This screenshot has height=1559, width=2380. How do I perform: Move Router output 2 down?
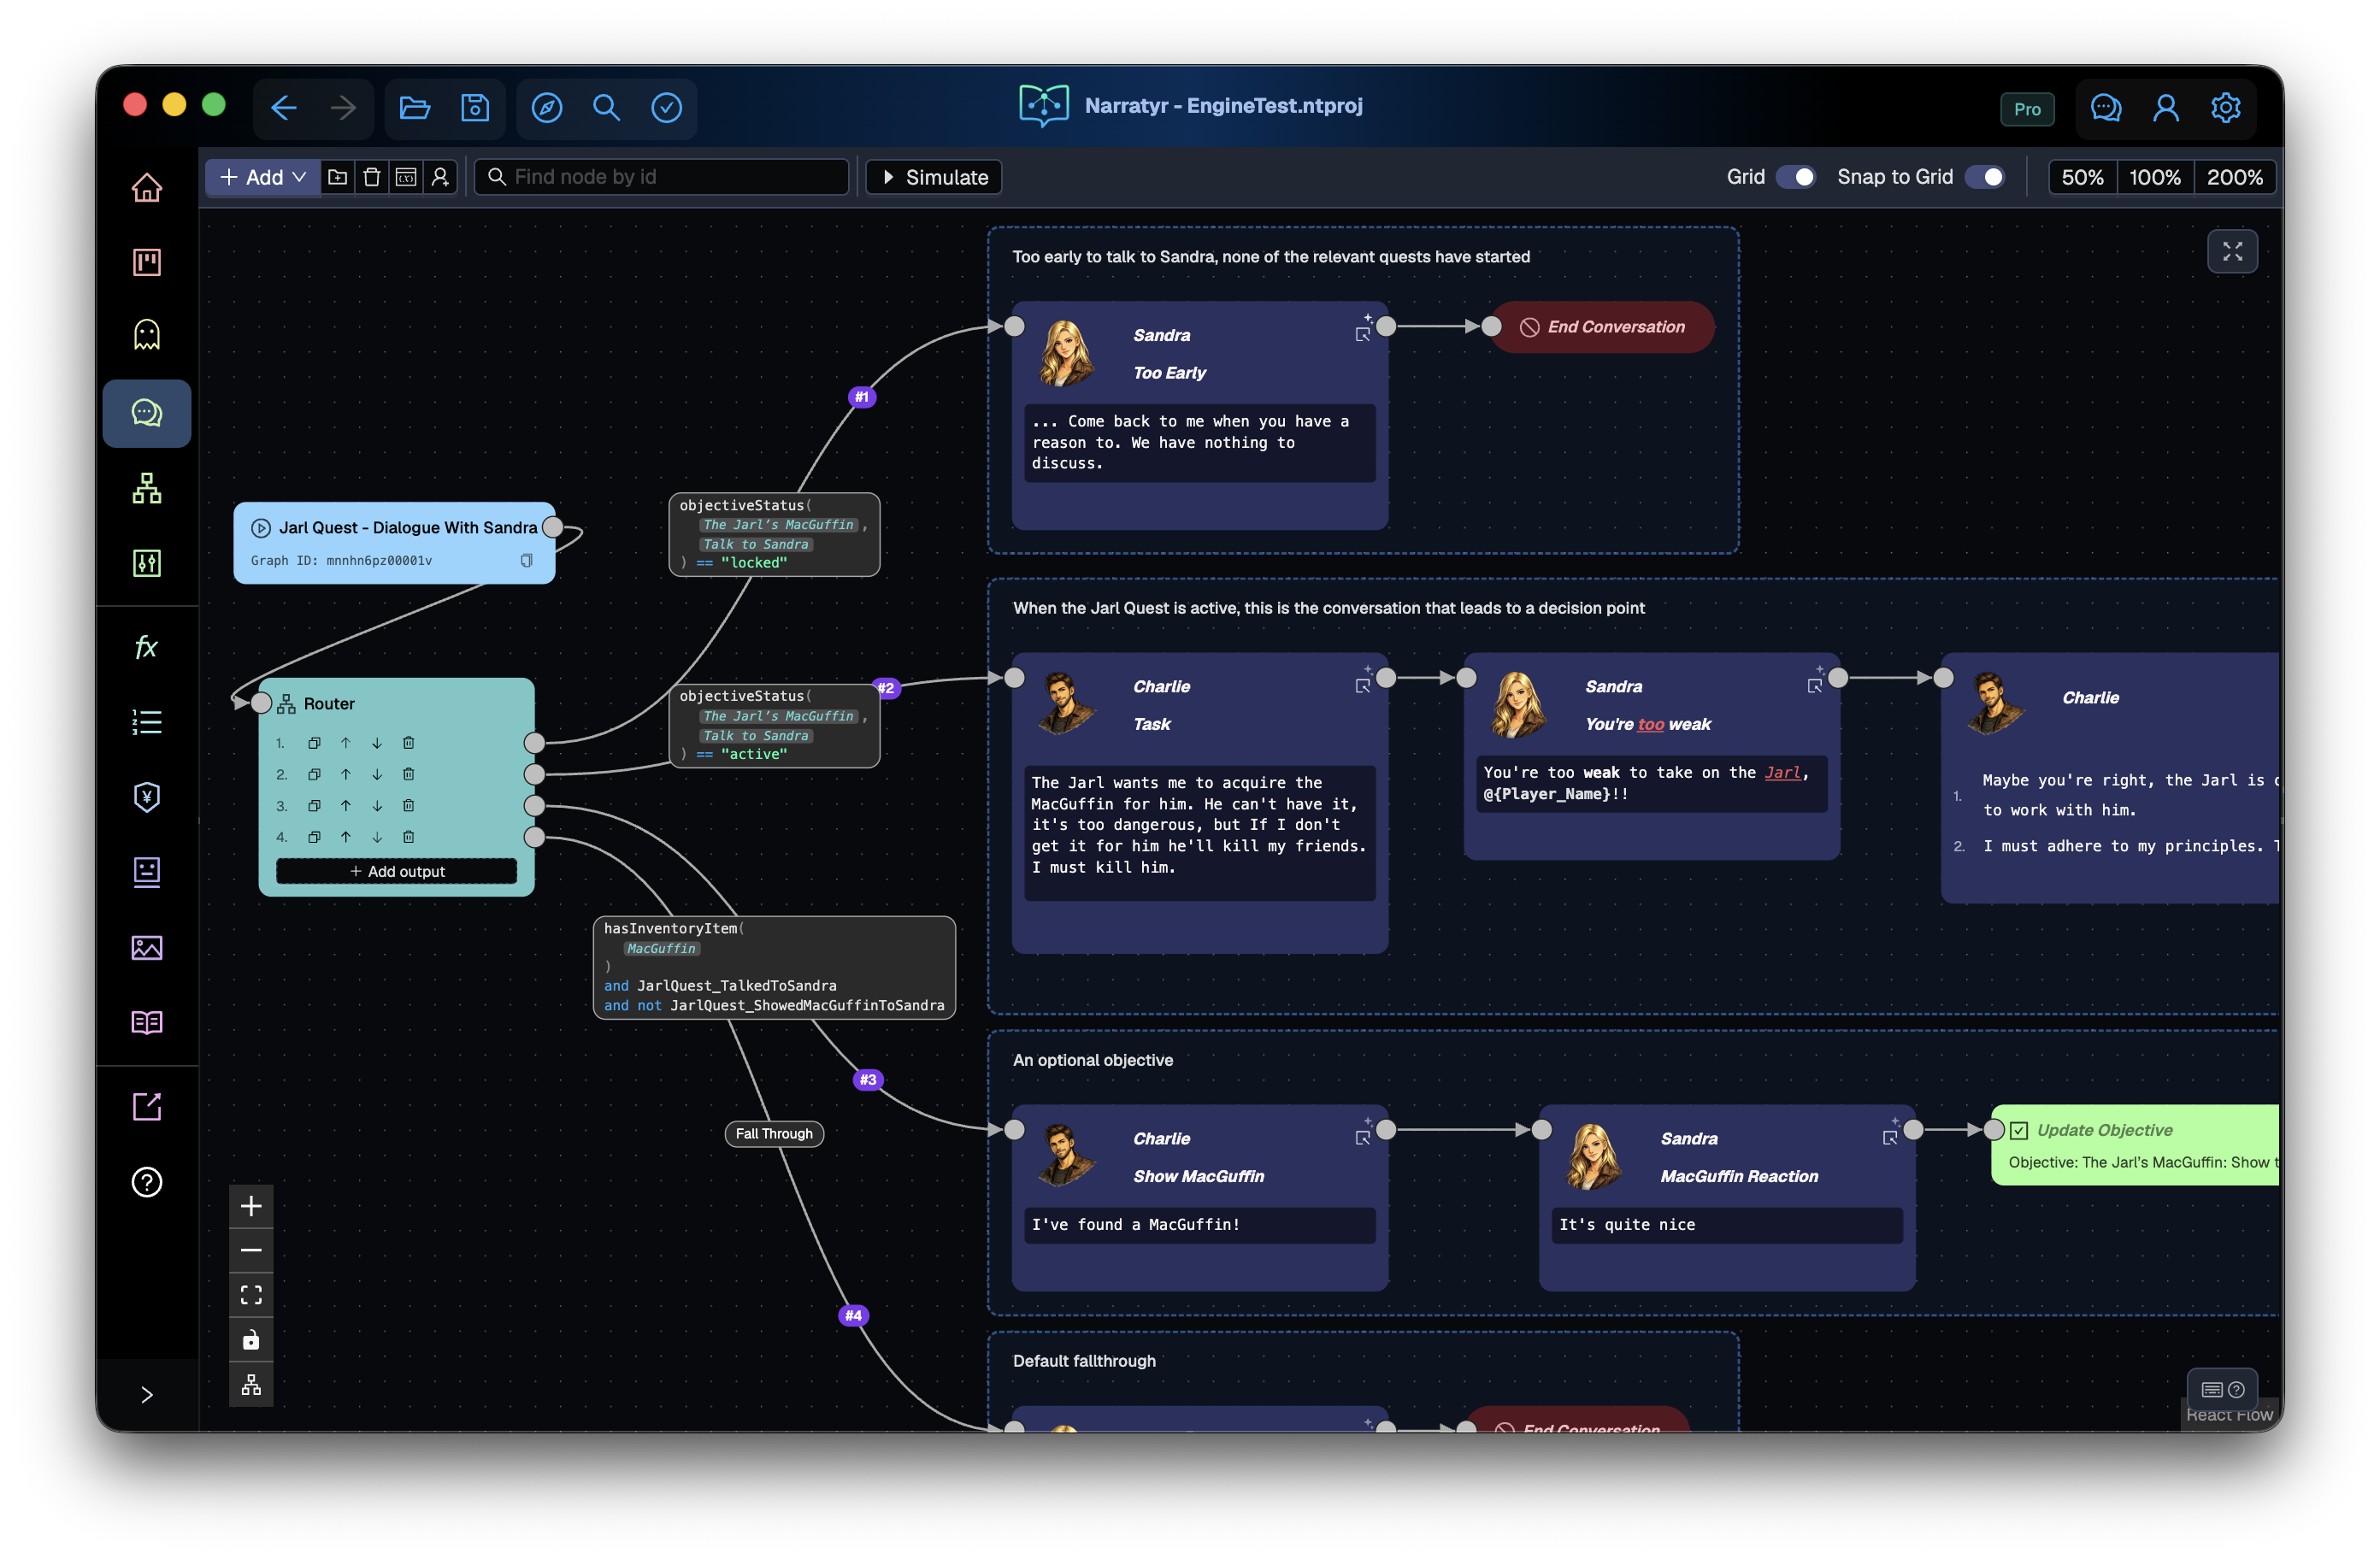(x=377, y=774)
